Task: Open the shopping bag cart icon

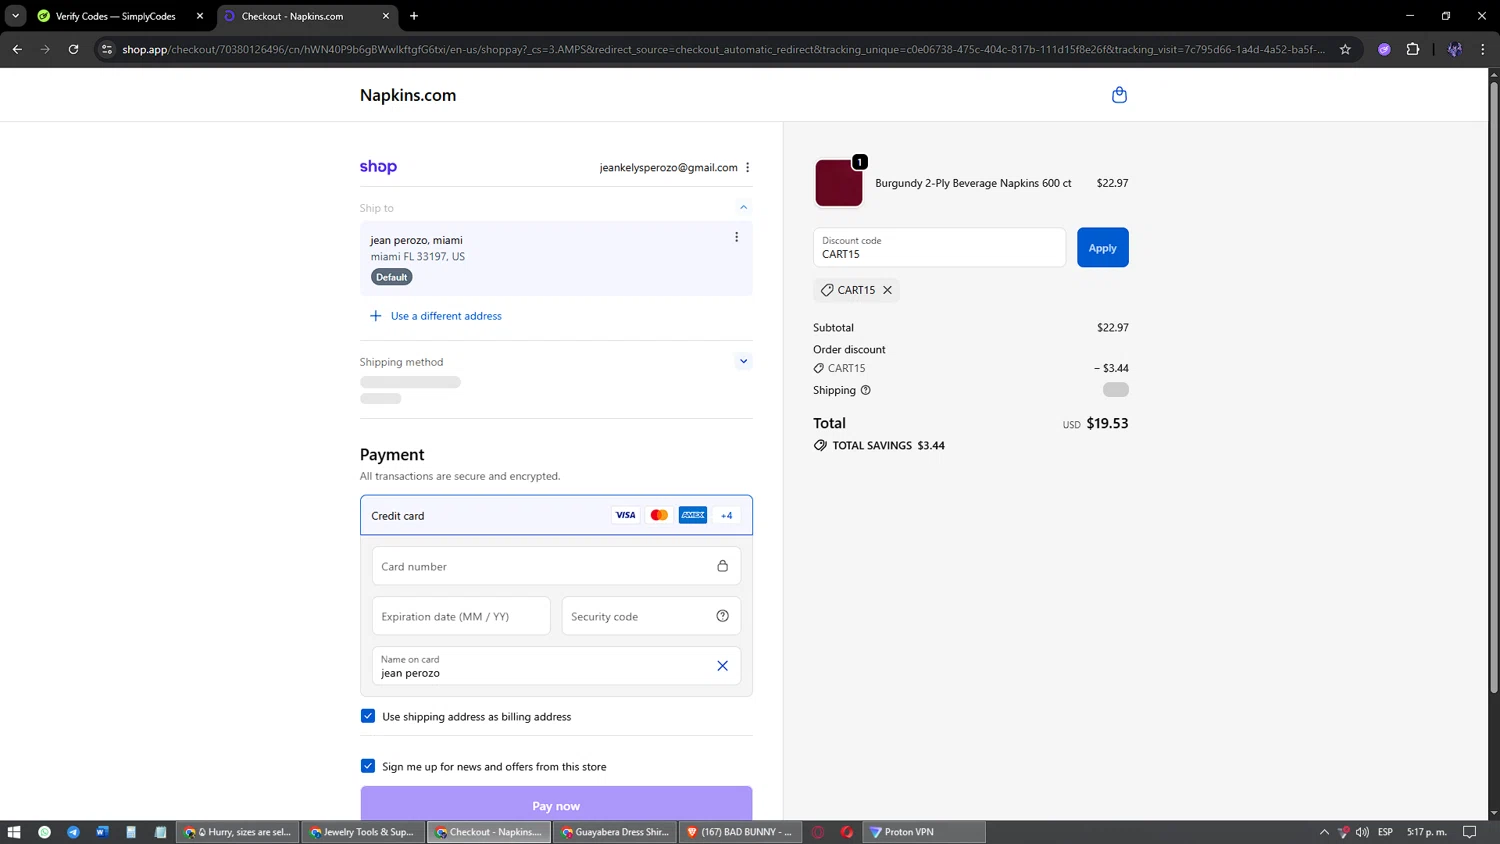Action: click(1119, 95)
